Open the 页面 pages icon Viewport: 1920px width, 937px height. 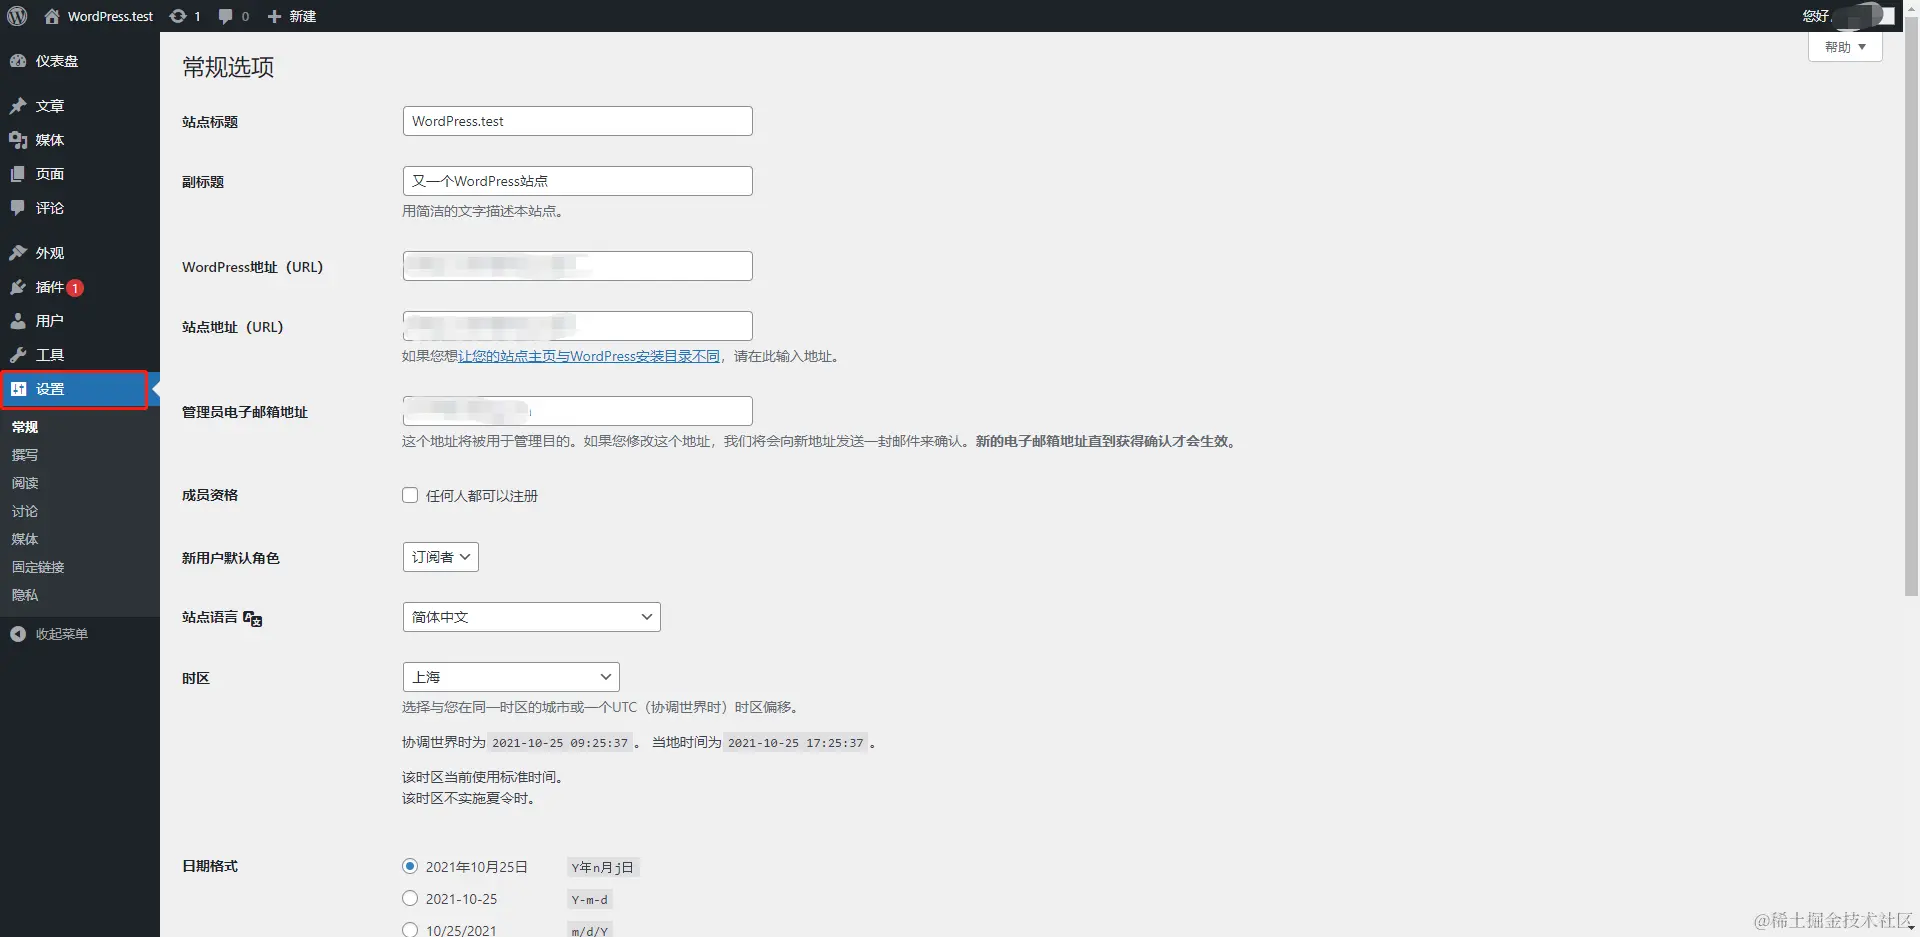[18, 174]
